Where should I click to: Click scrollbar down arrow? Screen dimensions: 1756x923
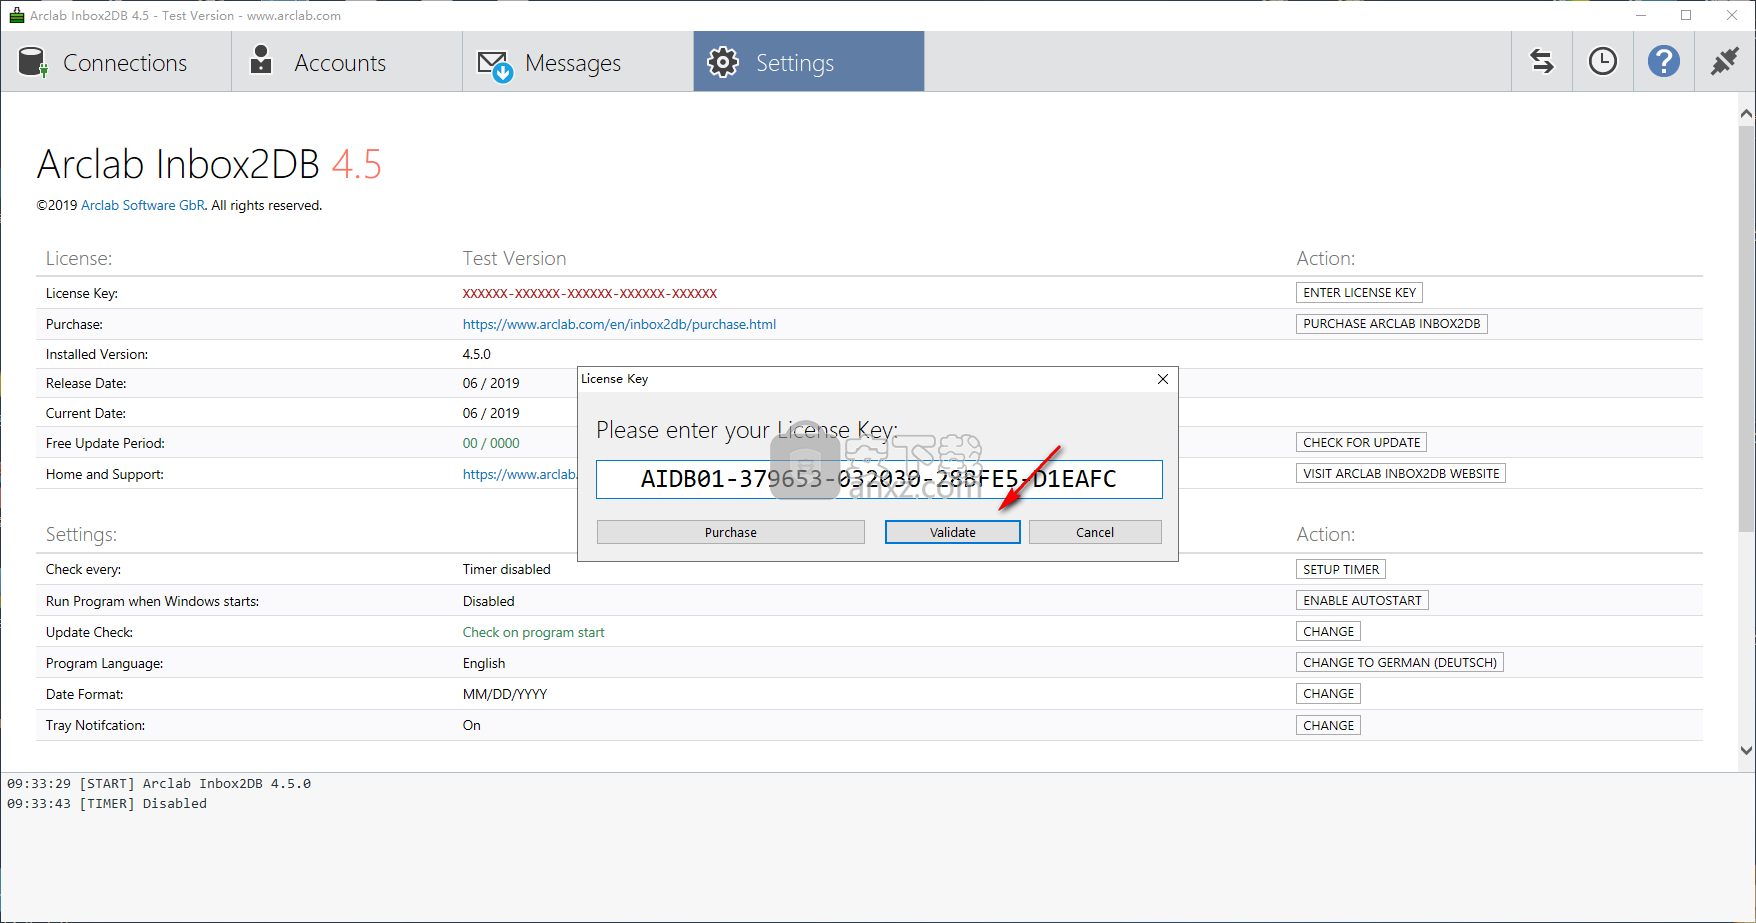point(1746,750)
